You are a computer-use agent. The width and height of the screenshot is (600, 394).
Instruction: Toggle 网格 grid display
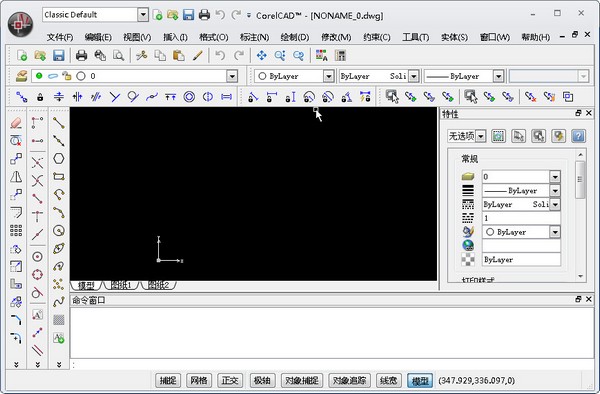(199, 381)
